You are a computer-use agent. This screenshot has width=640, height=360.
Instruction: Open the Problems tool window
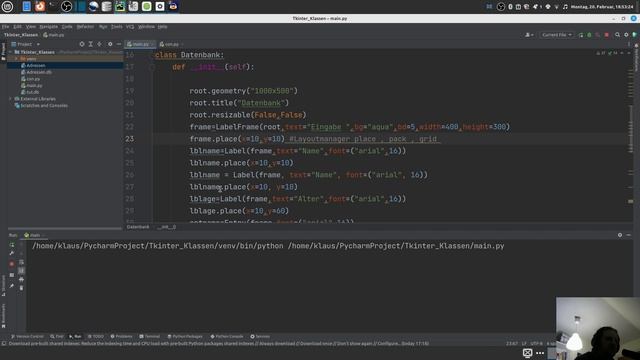click(x=121, y=337)
